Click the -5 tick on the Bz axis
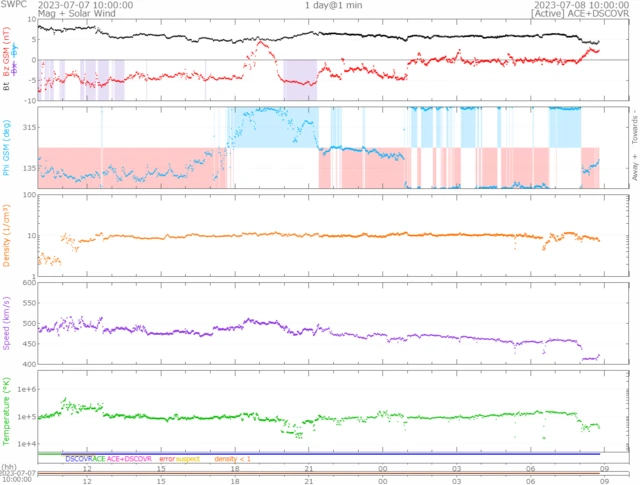 click(32, 80)
